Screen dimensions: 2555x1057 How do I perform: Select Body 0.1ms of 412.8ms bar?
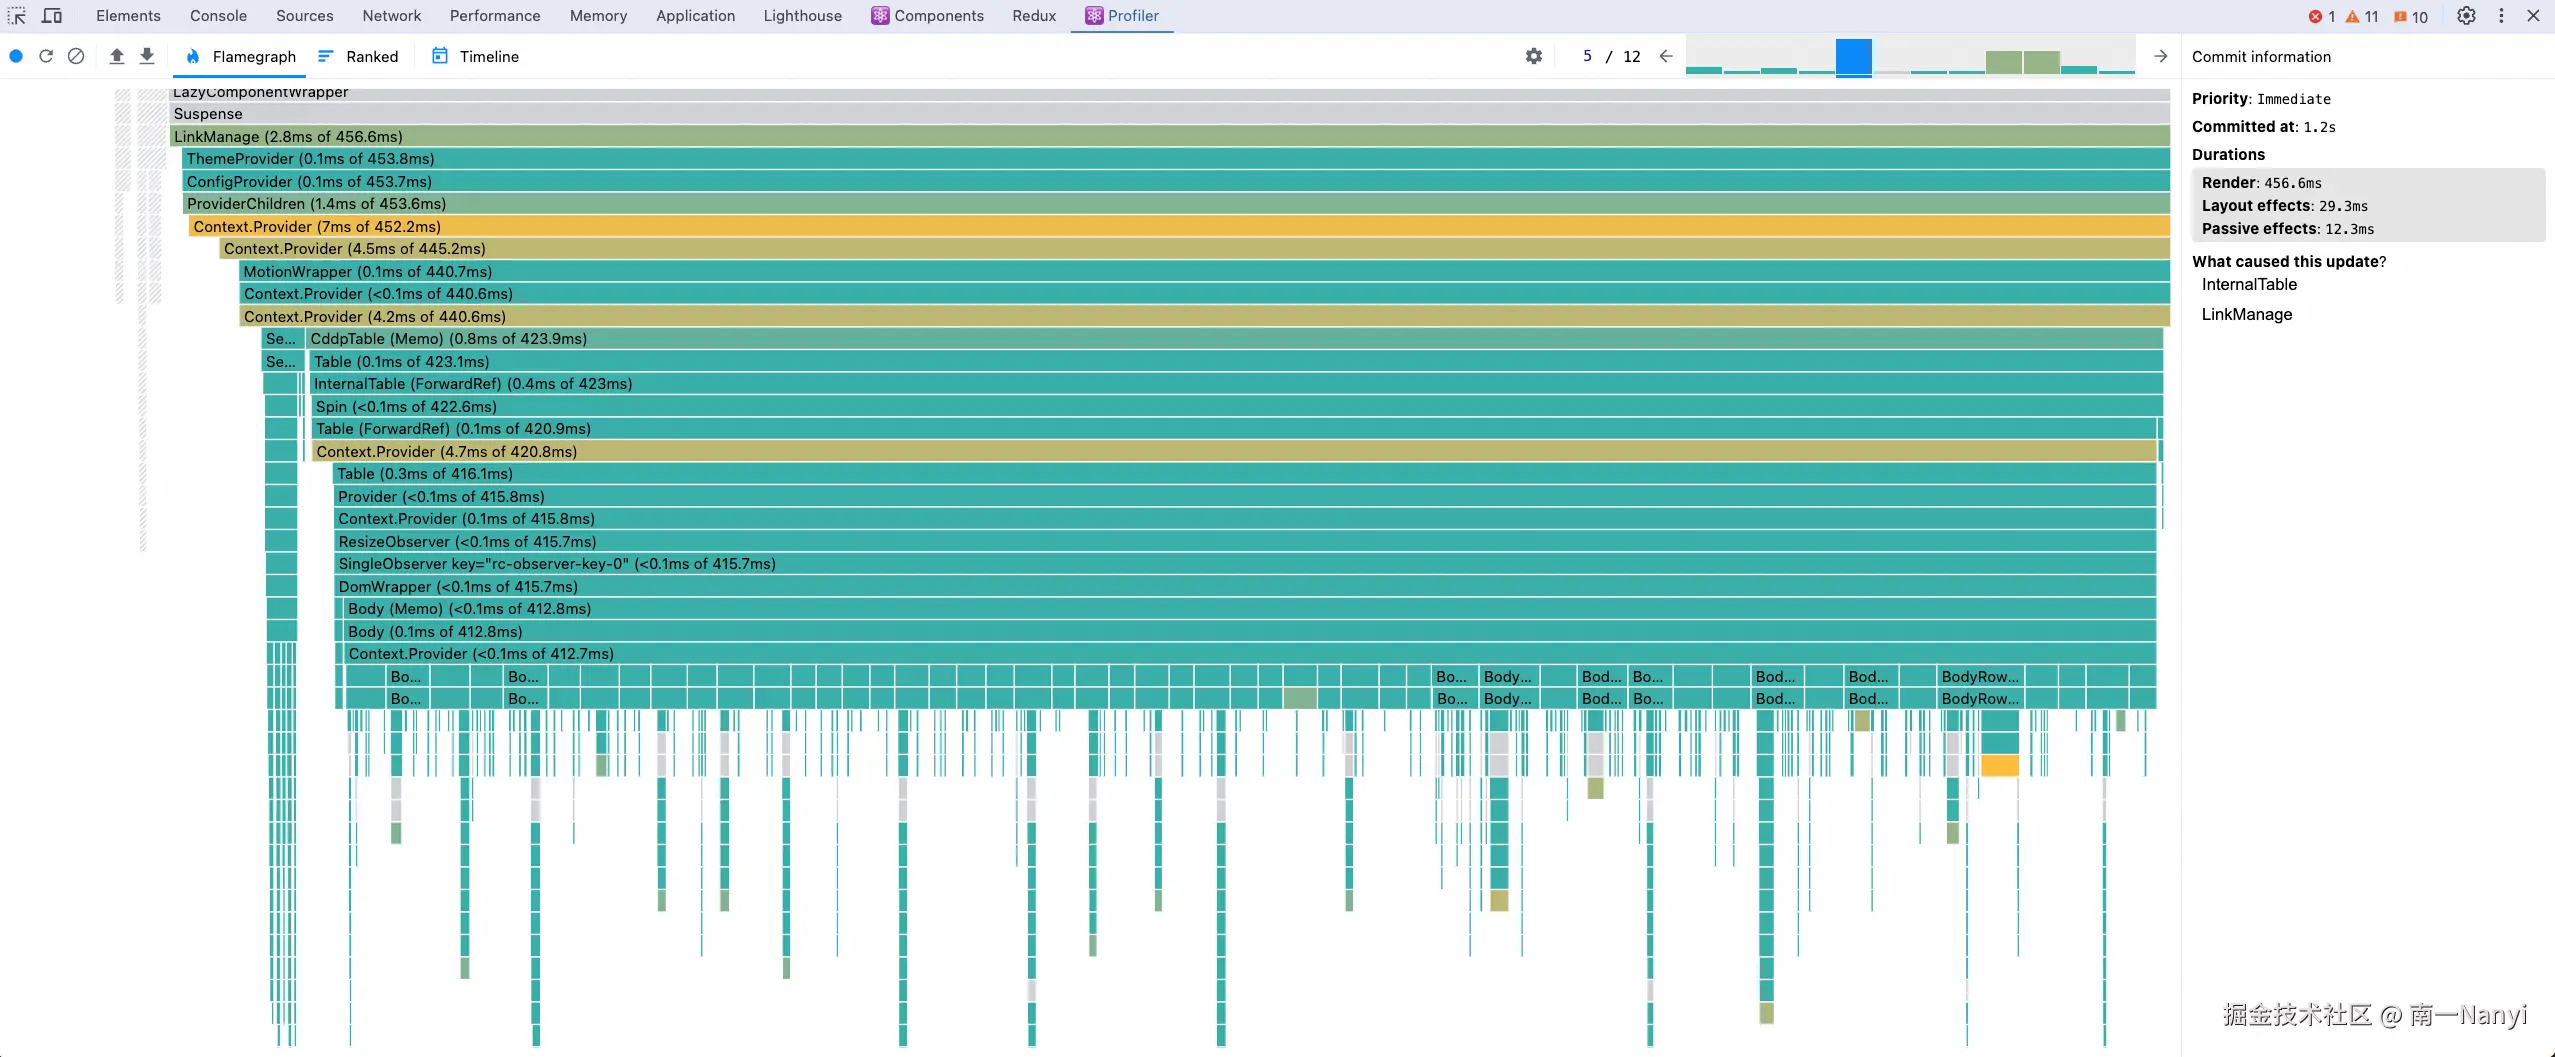1250,632
